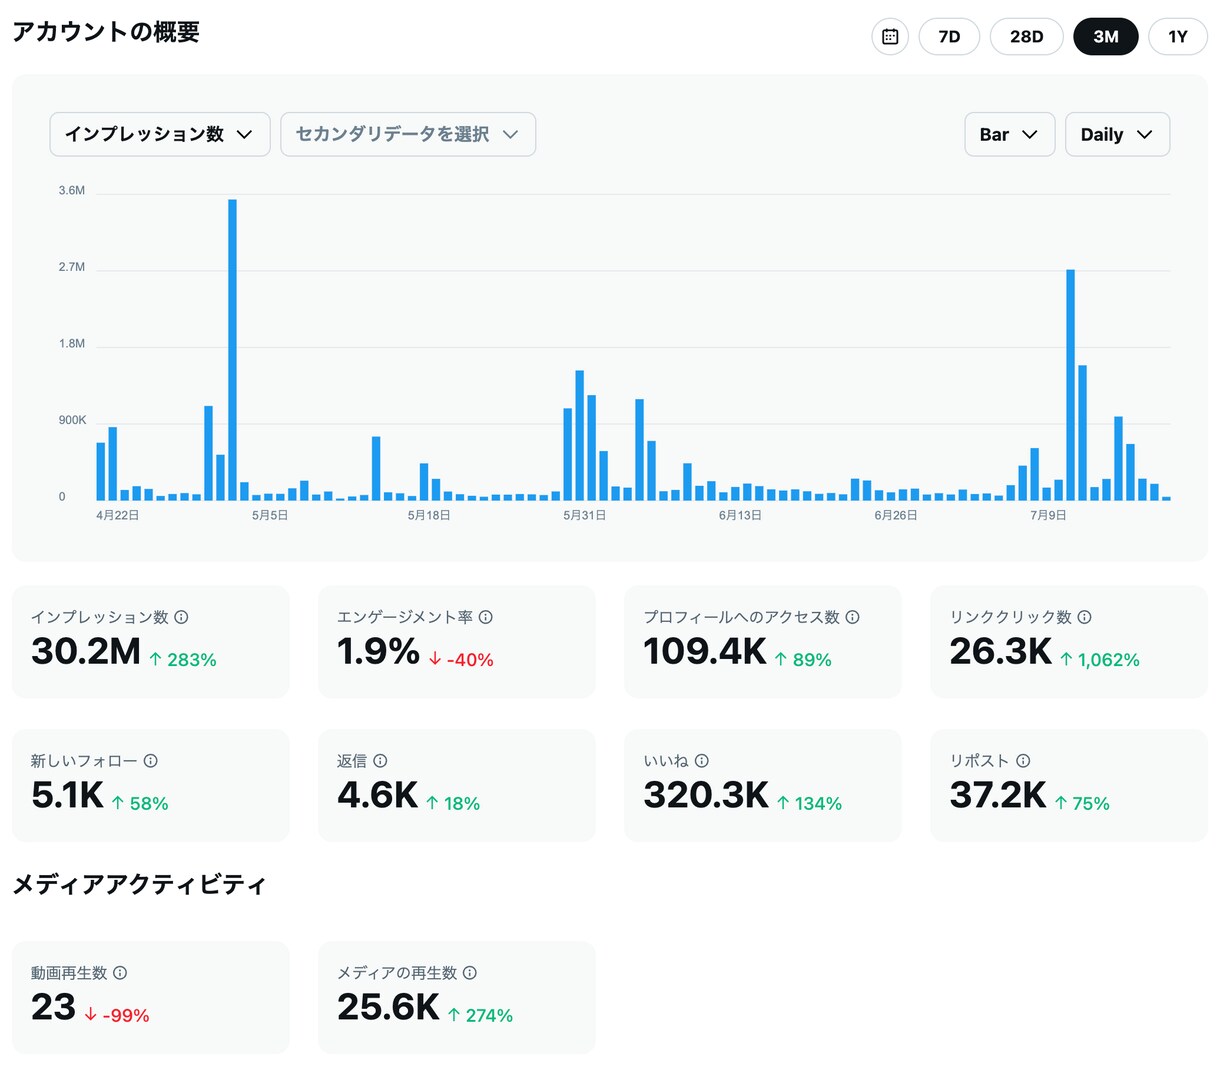Click the 25.6K media views value
This screenshot has height=1073, width=1220.
pos(388,1007)
